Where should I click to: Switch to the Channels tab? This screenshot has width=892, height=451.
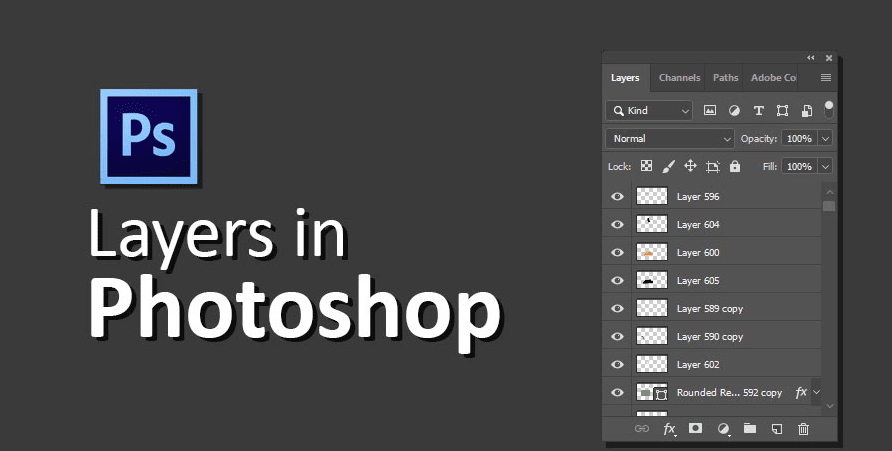click(x=679, y=77)
